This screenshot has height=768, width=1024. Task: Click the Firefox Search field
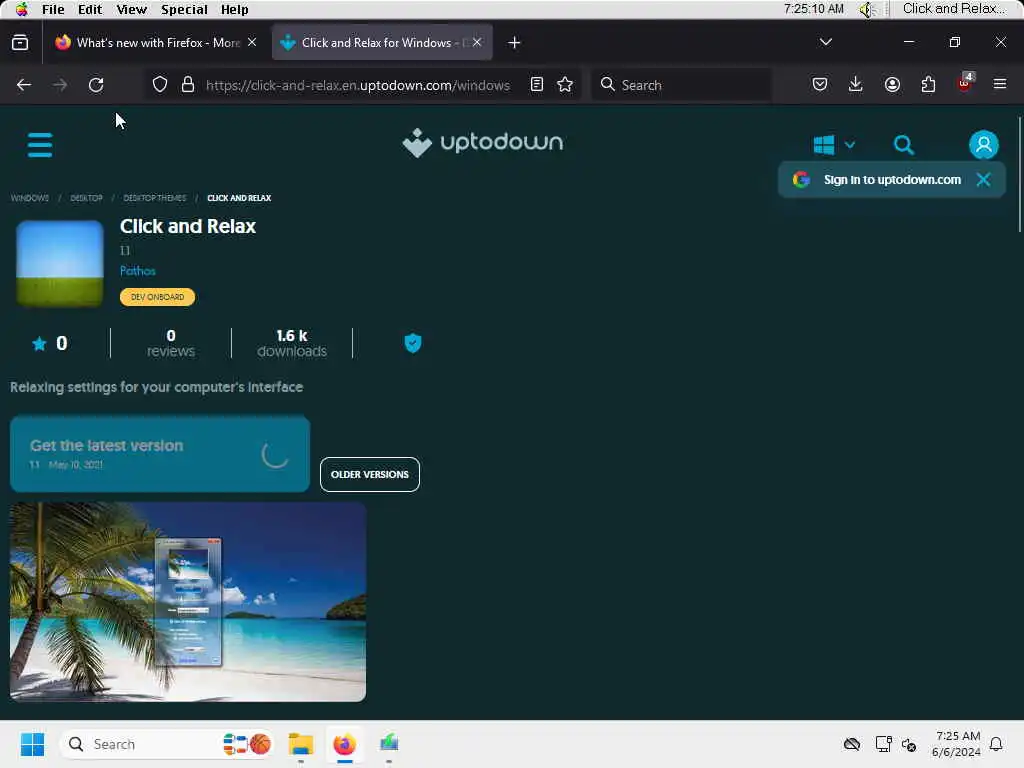pyautogui.click(x=682, y=85)
